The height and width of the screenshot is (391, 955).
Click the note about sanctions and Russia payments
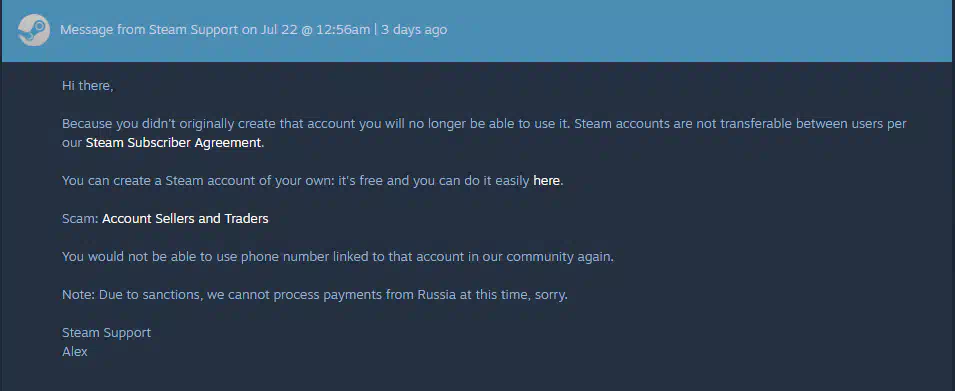tap(315, 295)
